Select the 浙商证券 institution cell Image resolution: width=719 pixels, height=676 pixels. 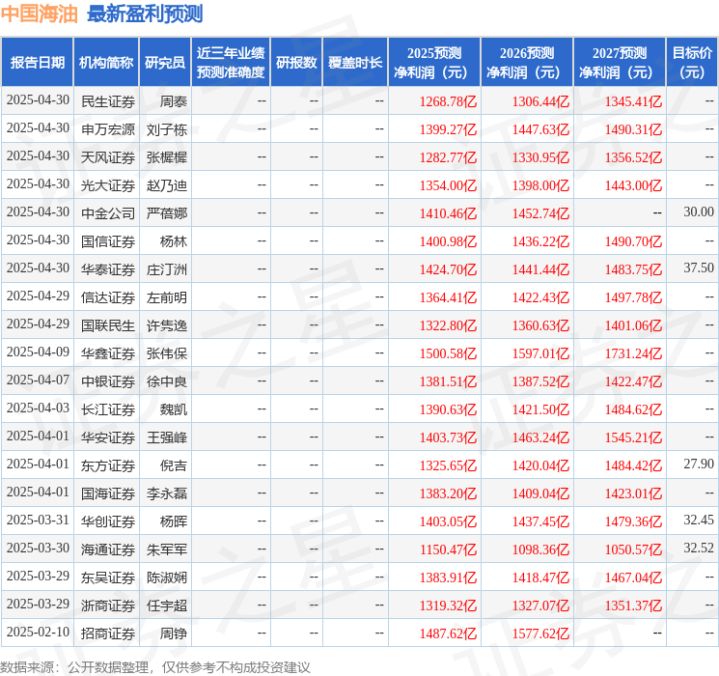pyautogui.click(x=108, y=605)
